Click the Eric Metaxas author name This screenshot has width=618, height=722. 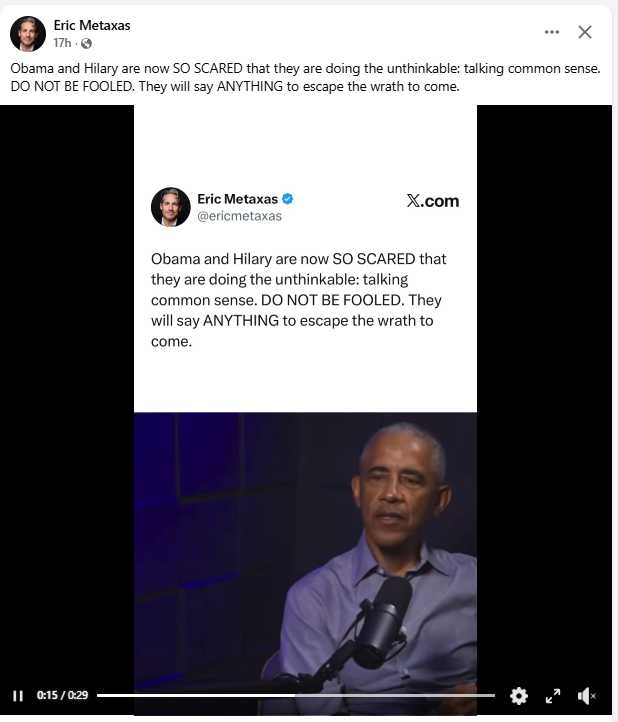pos(92,25)
